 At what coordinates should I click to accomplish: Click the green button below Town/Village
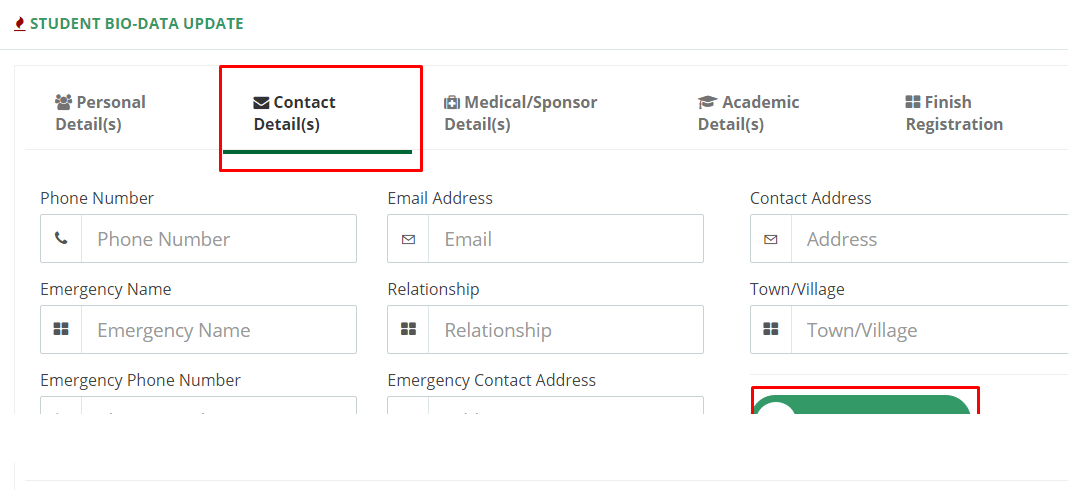862,405
